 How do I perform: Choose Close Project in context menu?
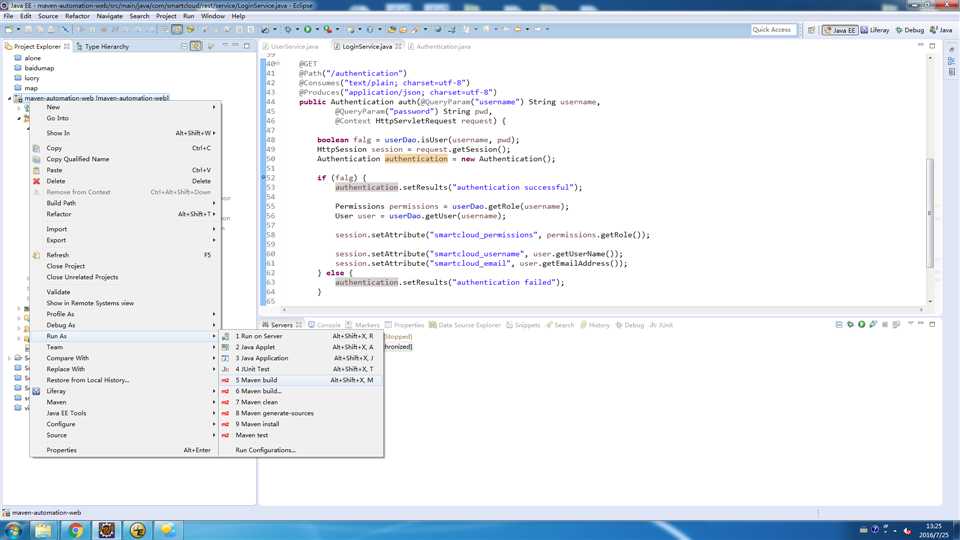124,266
